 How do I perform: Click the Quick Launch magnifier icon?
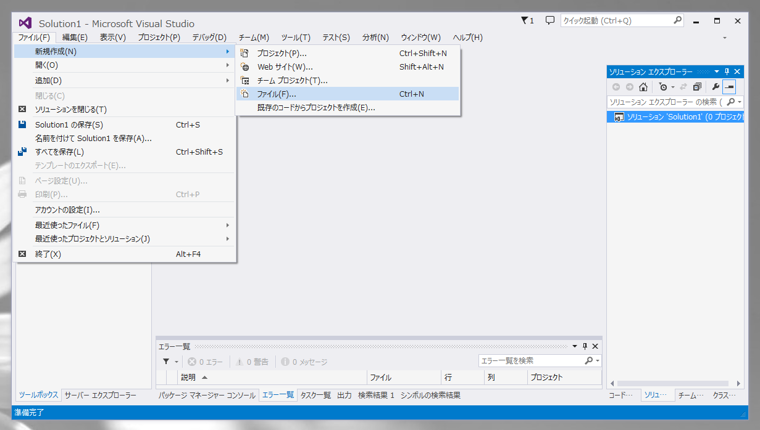[x=678, y=20]
